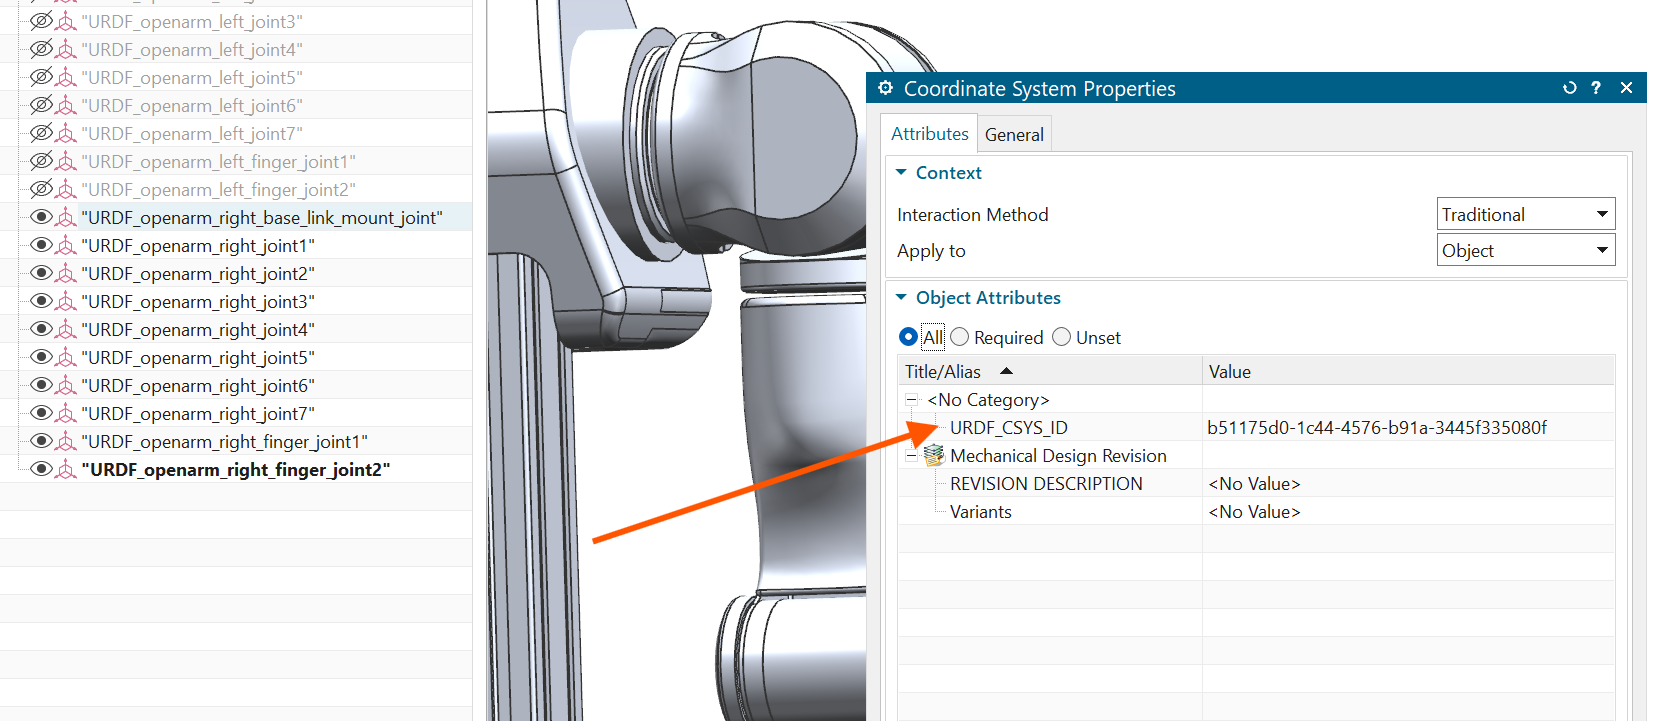Hide URDF_openarm_right_joint2 using its eye icon

(x=41, y=273)
